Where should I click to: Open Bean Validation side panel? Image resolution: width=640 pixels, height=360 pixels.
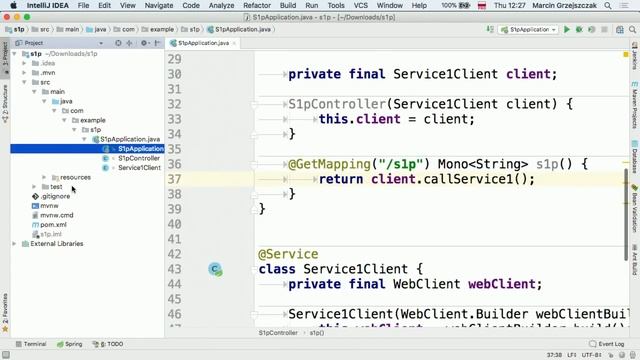point(635,208)
